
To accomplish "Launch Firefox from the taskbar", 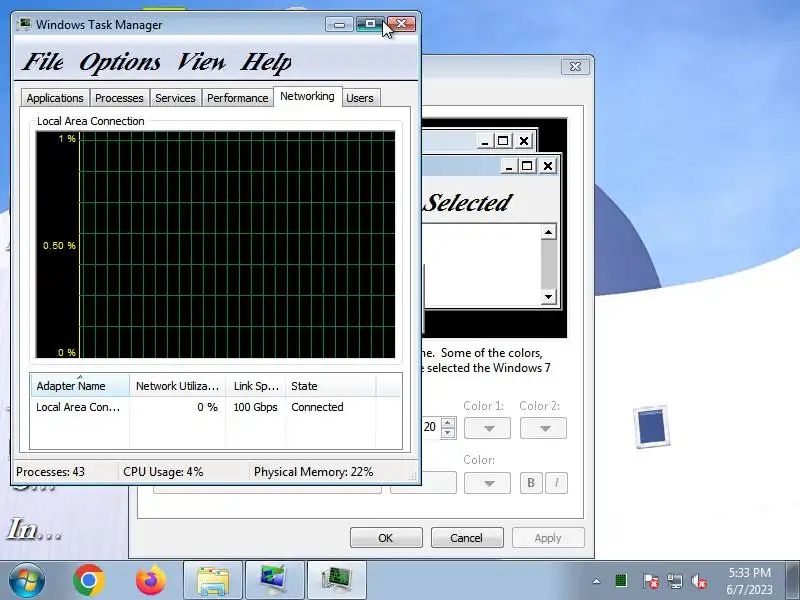I will [152, 580].
